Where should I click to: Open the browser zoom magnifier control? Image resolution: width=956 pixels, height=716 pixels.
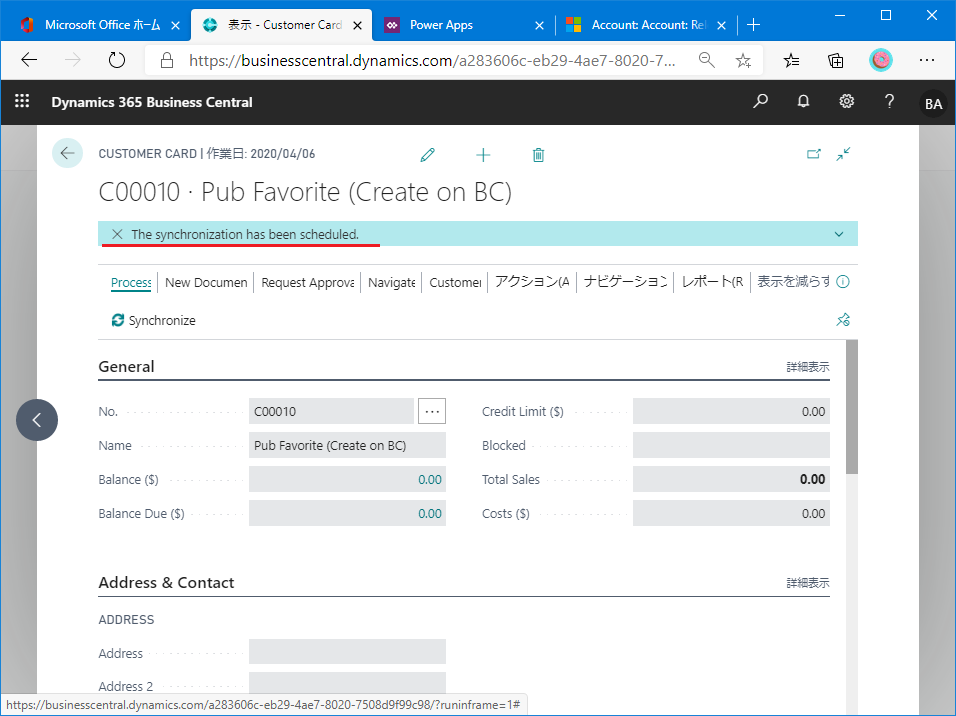[707, 60]
